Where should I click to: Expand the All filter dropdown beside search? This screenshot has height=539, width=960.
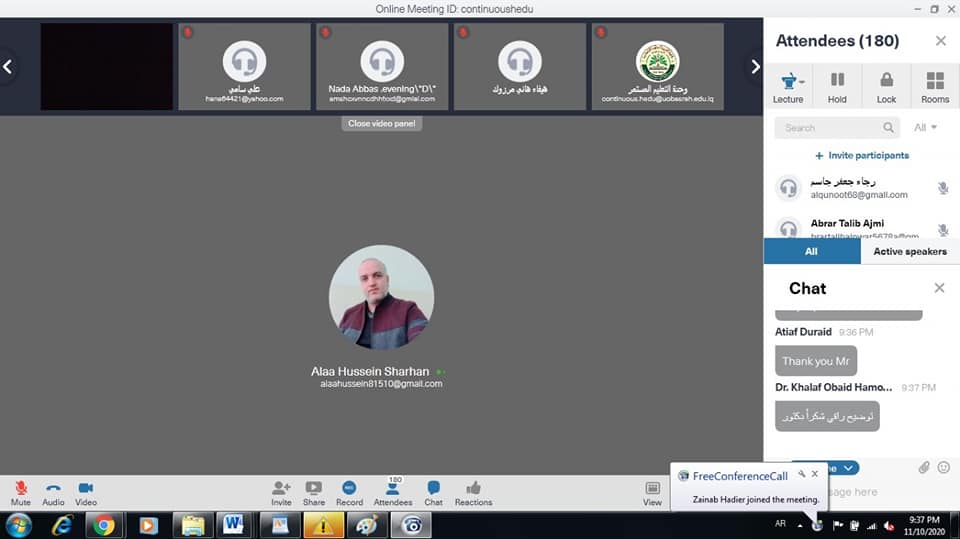pos(925,128)
